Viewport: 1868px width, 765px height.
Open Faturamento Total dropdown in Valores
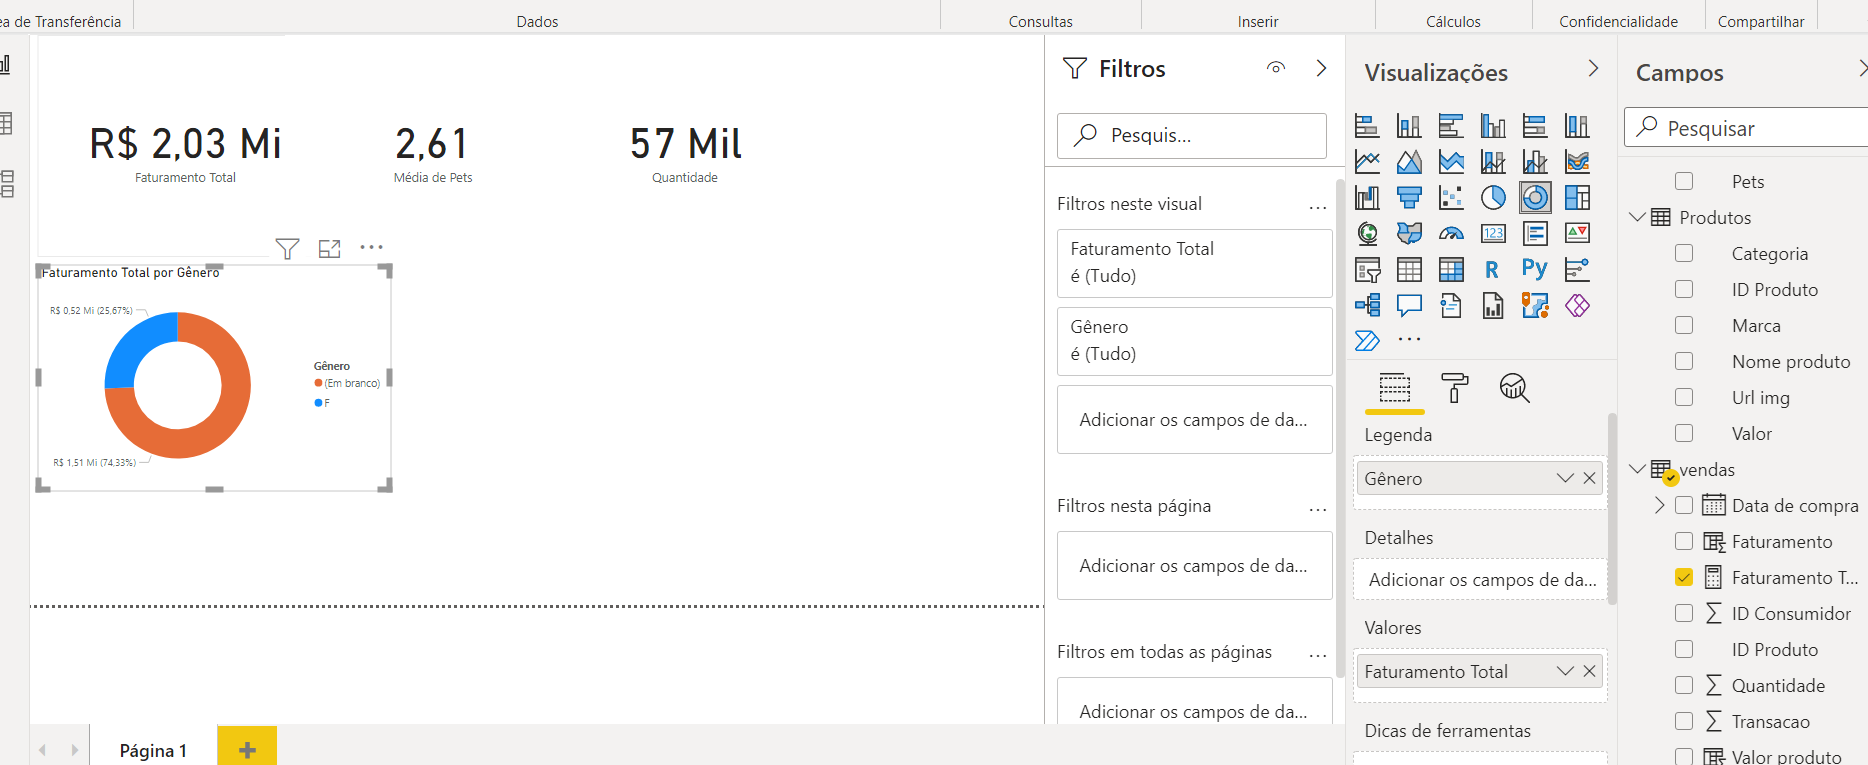(x=1565, y=671)
